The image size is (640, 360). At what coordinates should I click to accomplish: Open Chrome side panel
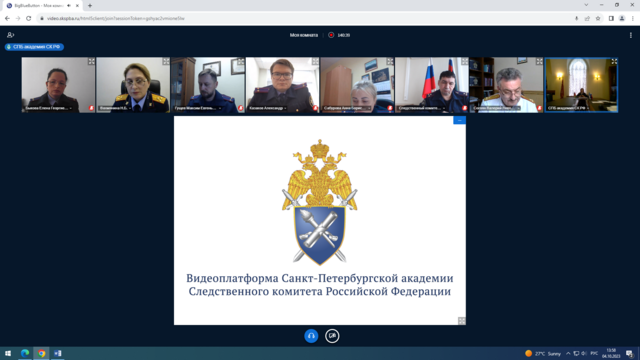[x=611, y=18]
